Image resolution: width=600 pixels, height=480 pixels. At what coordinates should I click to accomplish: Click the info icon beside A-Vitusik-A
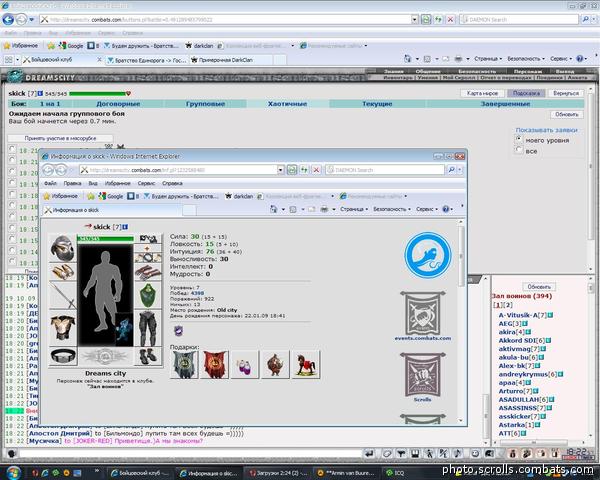point(550,315)
